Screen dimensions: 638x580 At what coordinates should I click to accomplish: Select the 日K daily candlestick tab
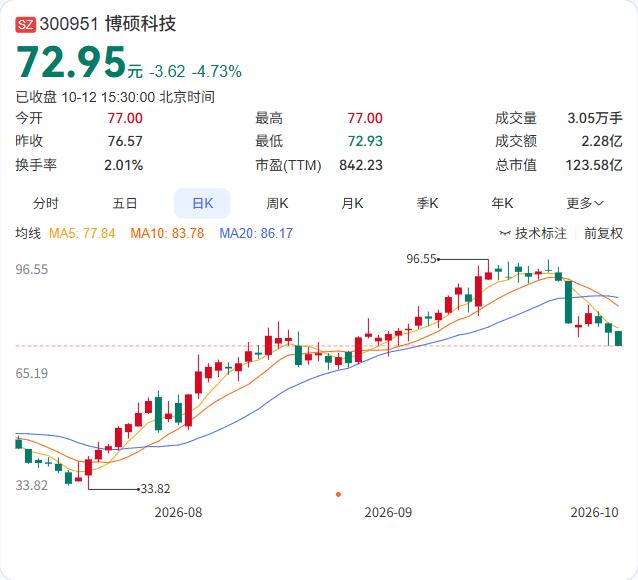pos(202,203)
